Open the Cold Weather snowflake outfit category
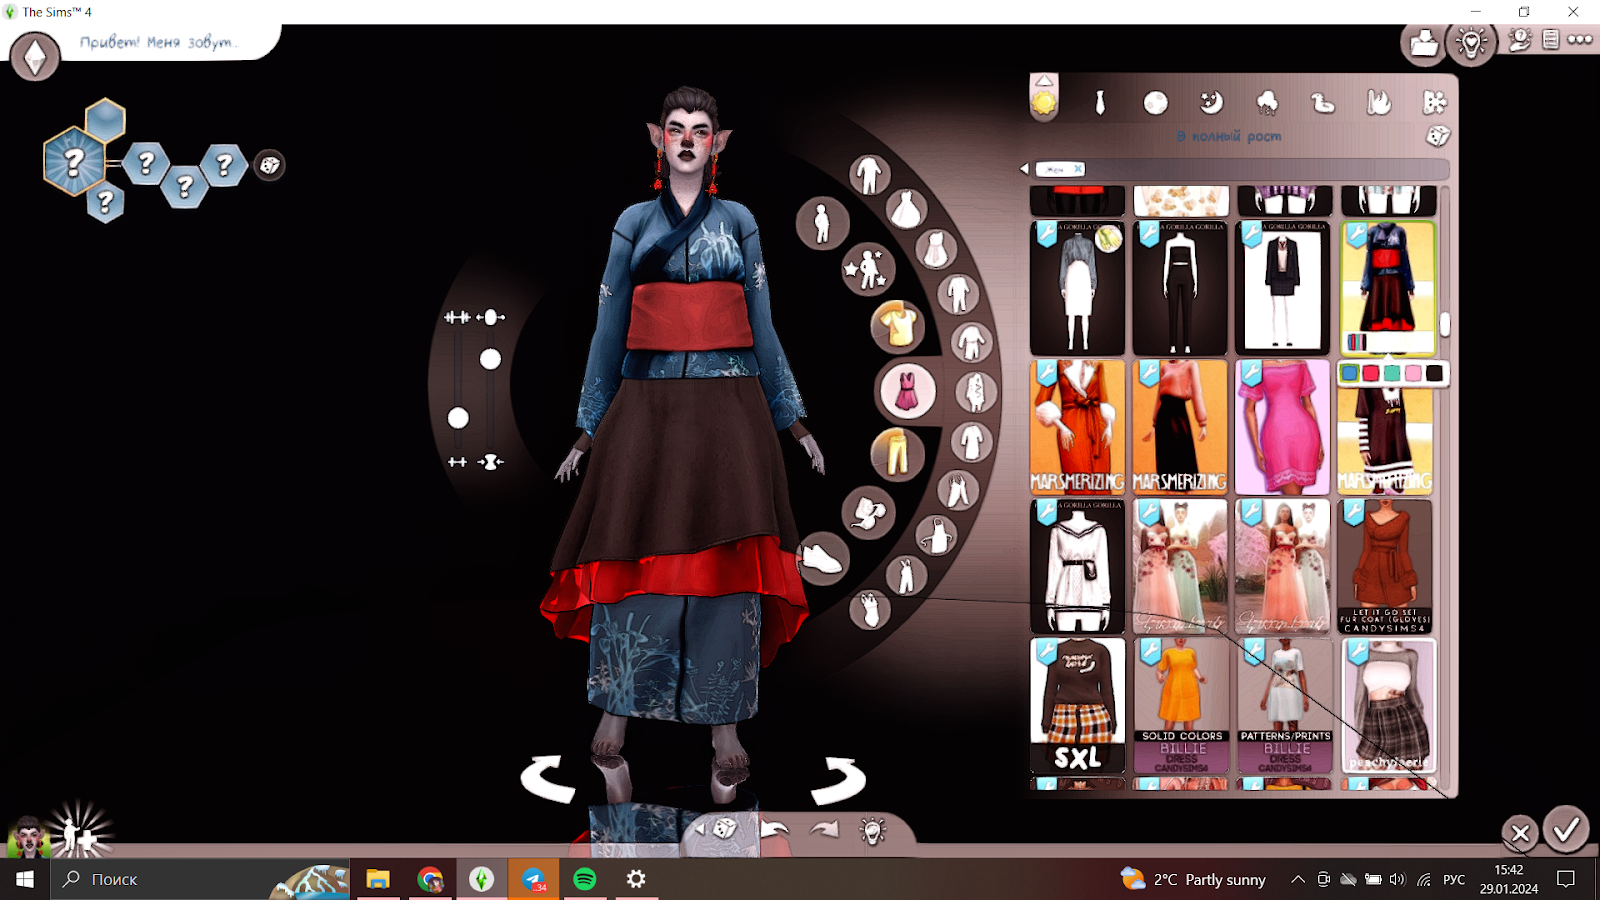This screenshot has width=1600, height=900. (1434, 102)
